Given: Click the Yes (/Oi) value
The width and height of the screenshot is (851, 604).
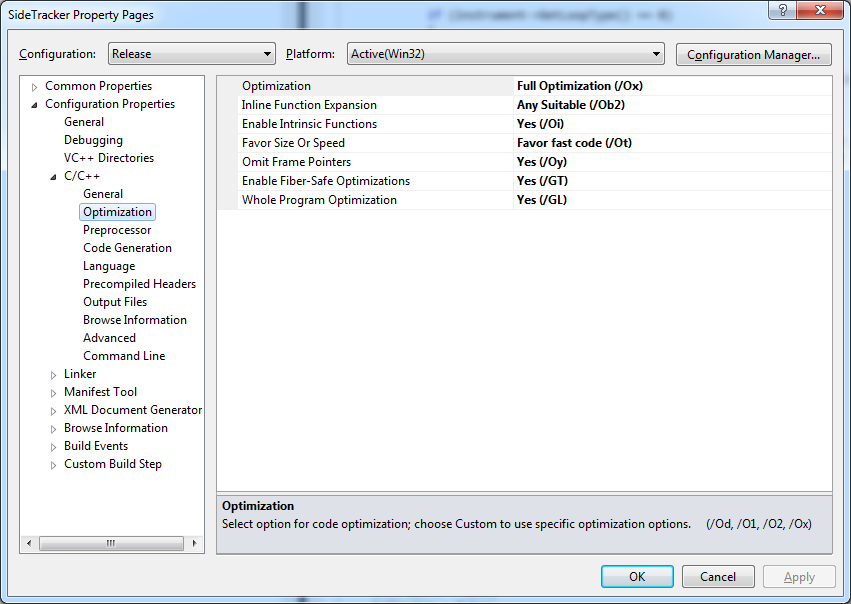Looking at the screenshot, I should coord(540,124).
